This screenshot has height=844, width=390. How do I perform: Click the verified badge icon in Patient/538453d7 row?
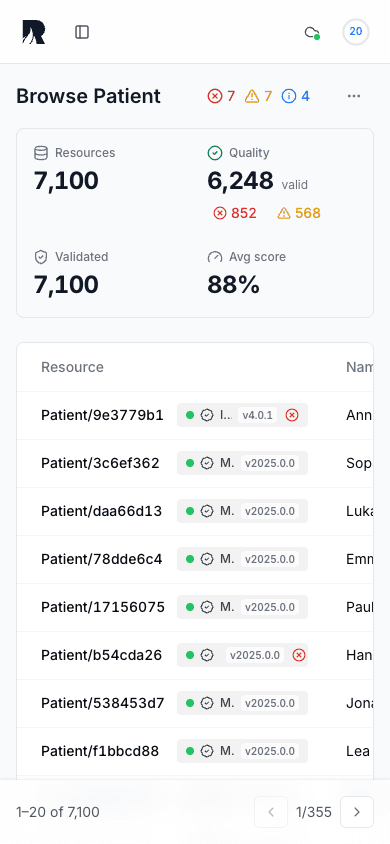(207, 703)
